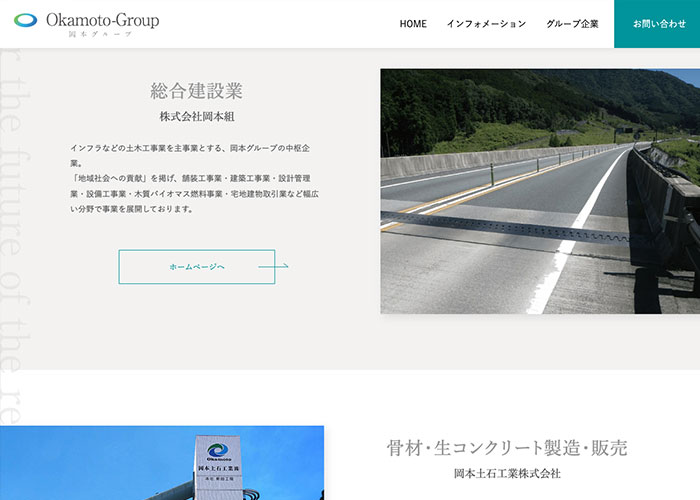This screenshot has height=500, width=700.
Task: Open the highway road photo
Action: coord(540,191)
